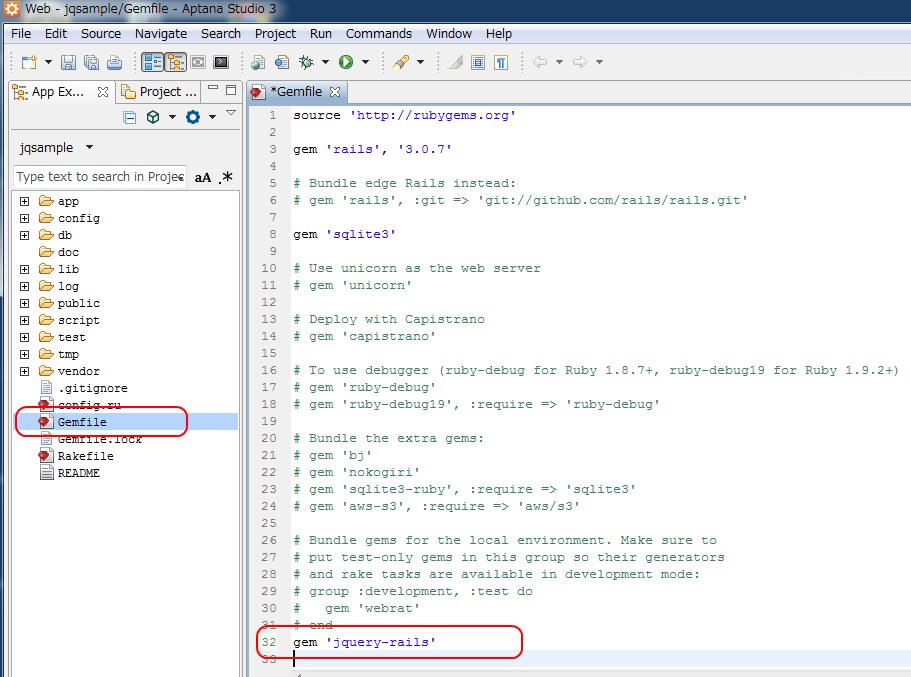Toggle regular expression search (.*)
Screen dimensions: 911x677
click(225, 177)
